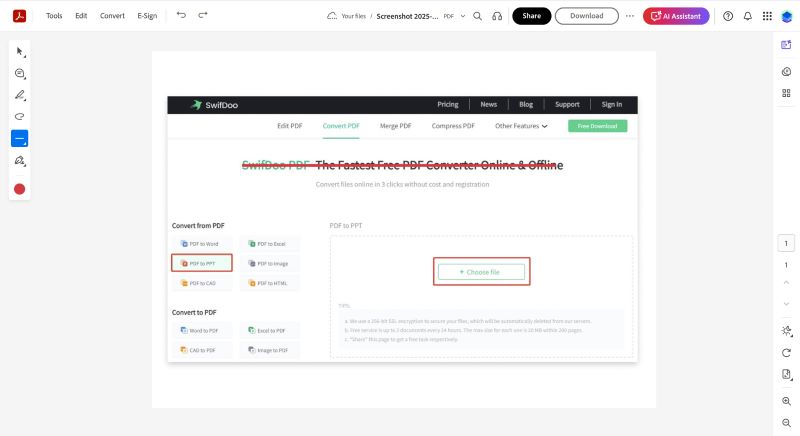Open the apps grid launcher

tap(767, 16)
